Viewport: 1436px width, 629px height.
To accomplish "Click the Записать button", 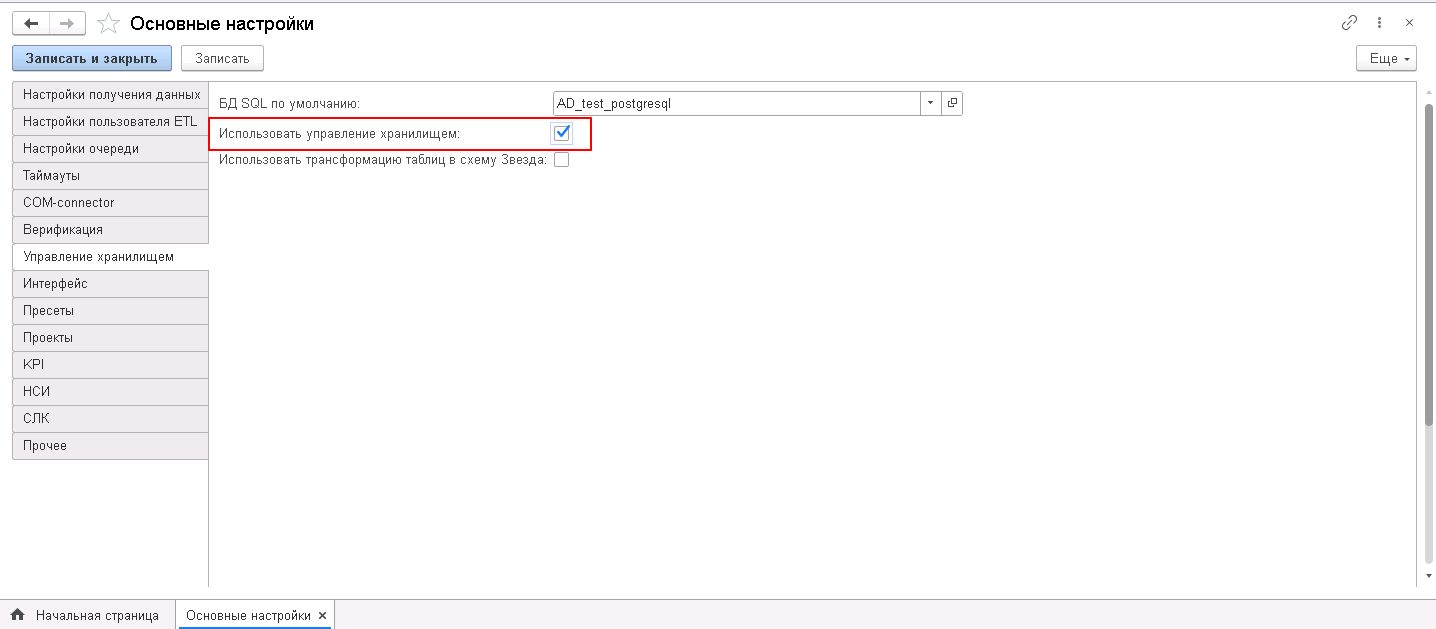I will (222, 59).
